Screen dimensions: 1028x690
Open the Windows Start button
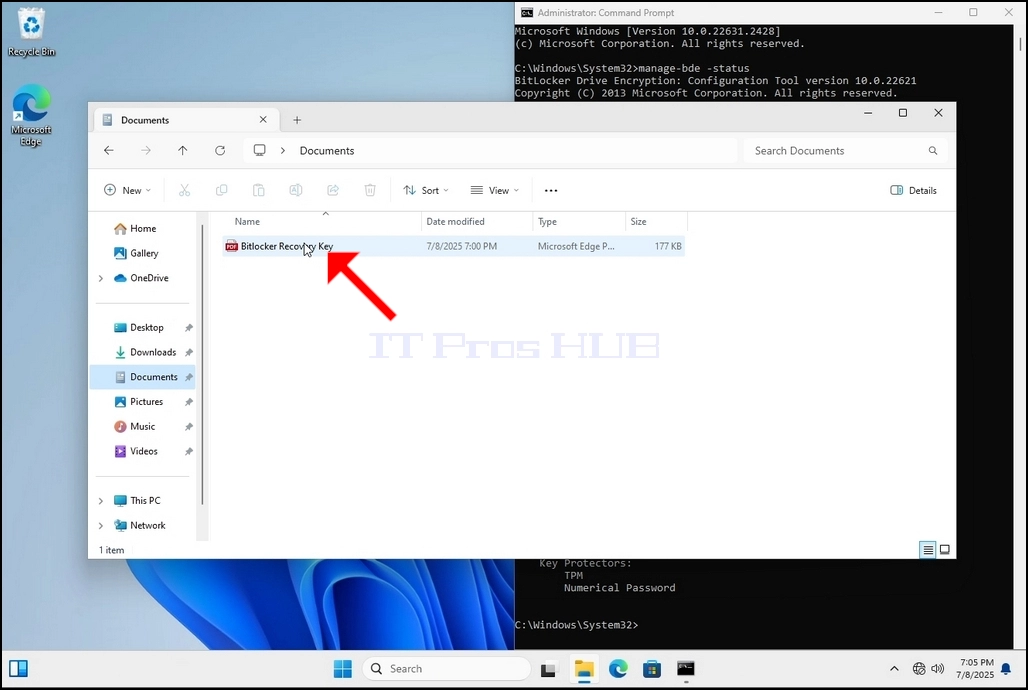[343, 668]
